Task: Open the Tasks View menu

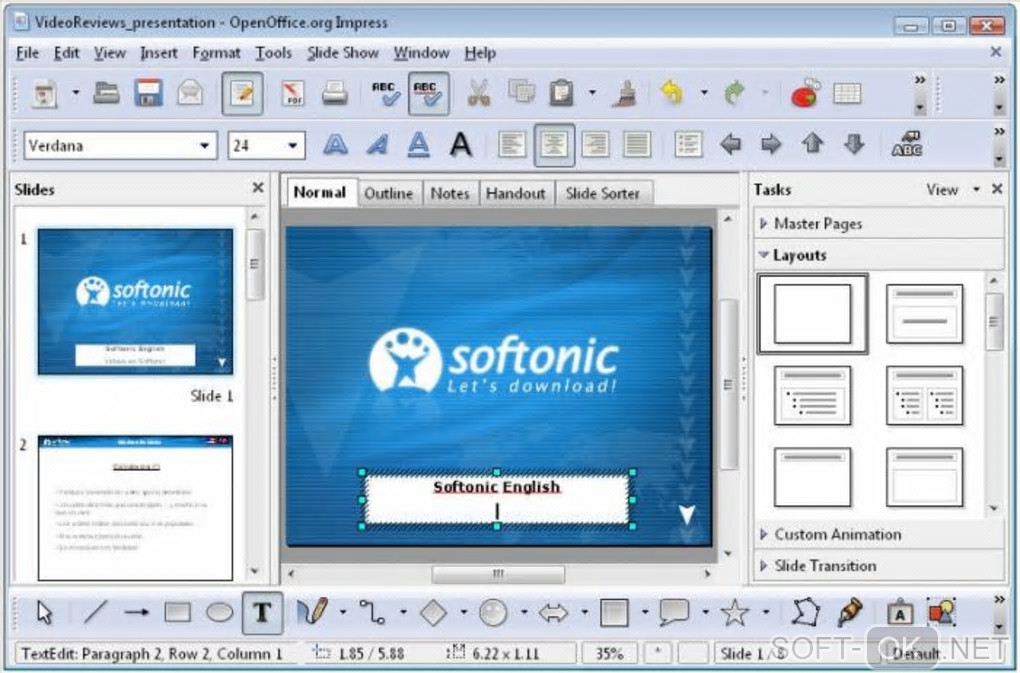Action: [952, 190]
